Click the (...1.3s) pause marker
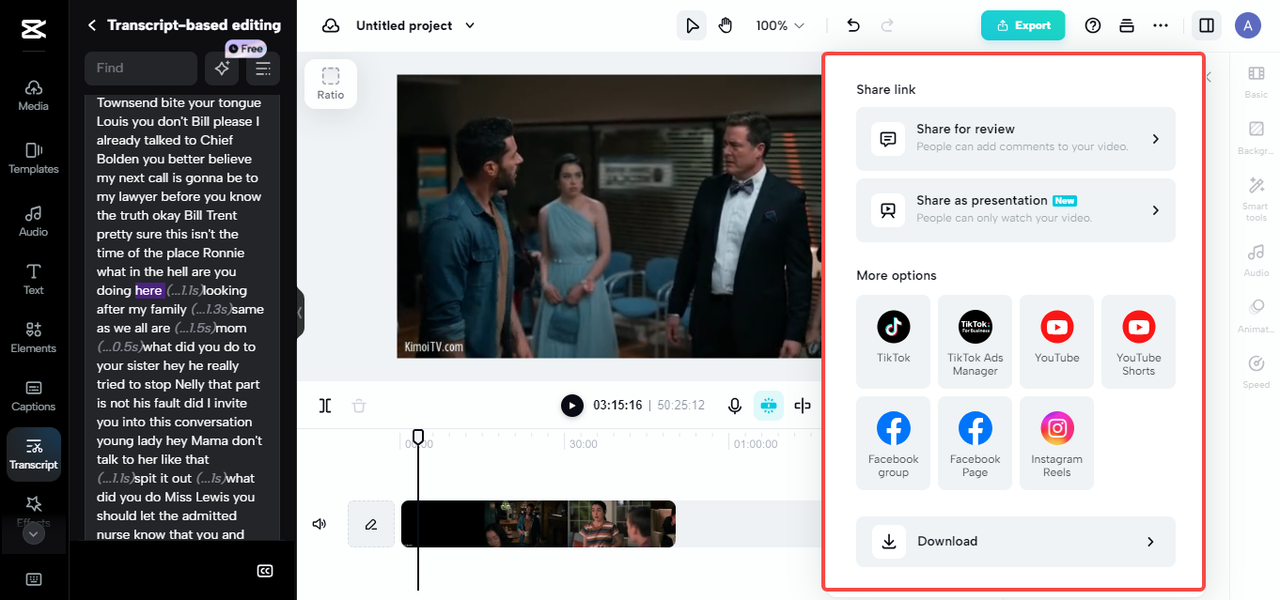The height and width of the screenshot is (600, 1280). (x=211, y=310)
